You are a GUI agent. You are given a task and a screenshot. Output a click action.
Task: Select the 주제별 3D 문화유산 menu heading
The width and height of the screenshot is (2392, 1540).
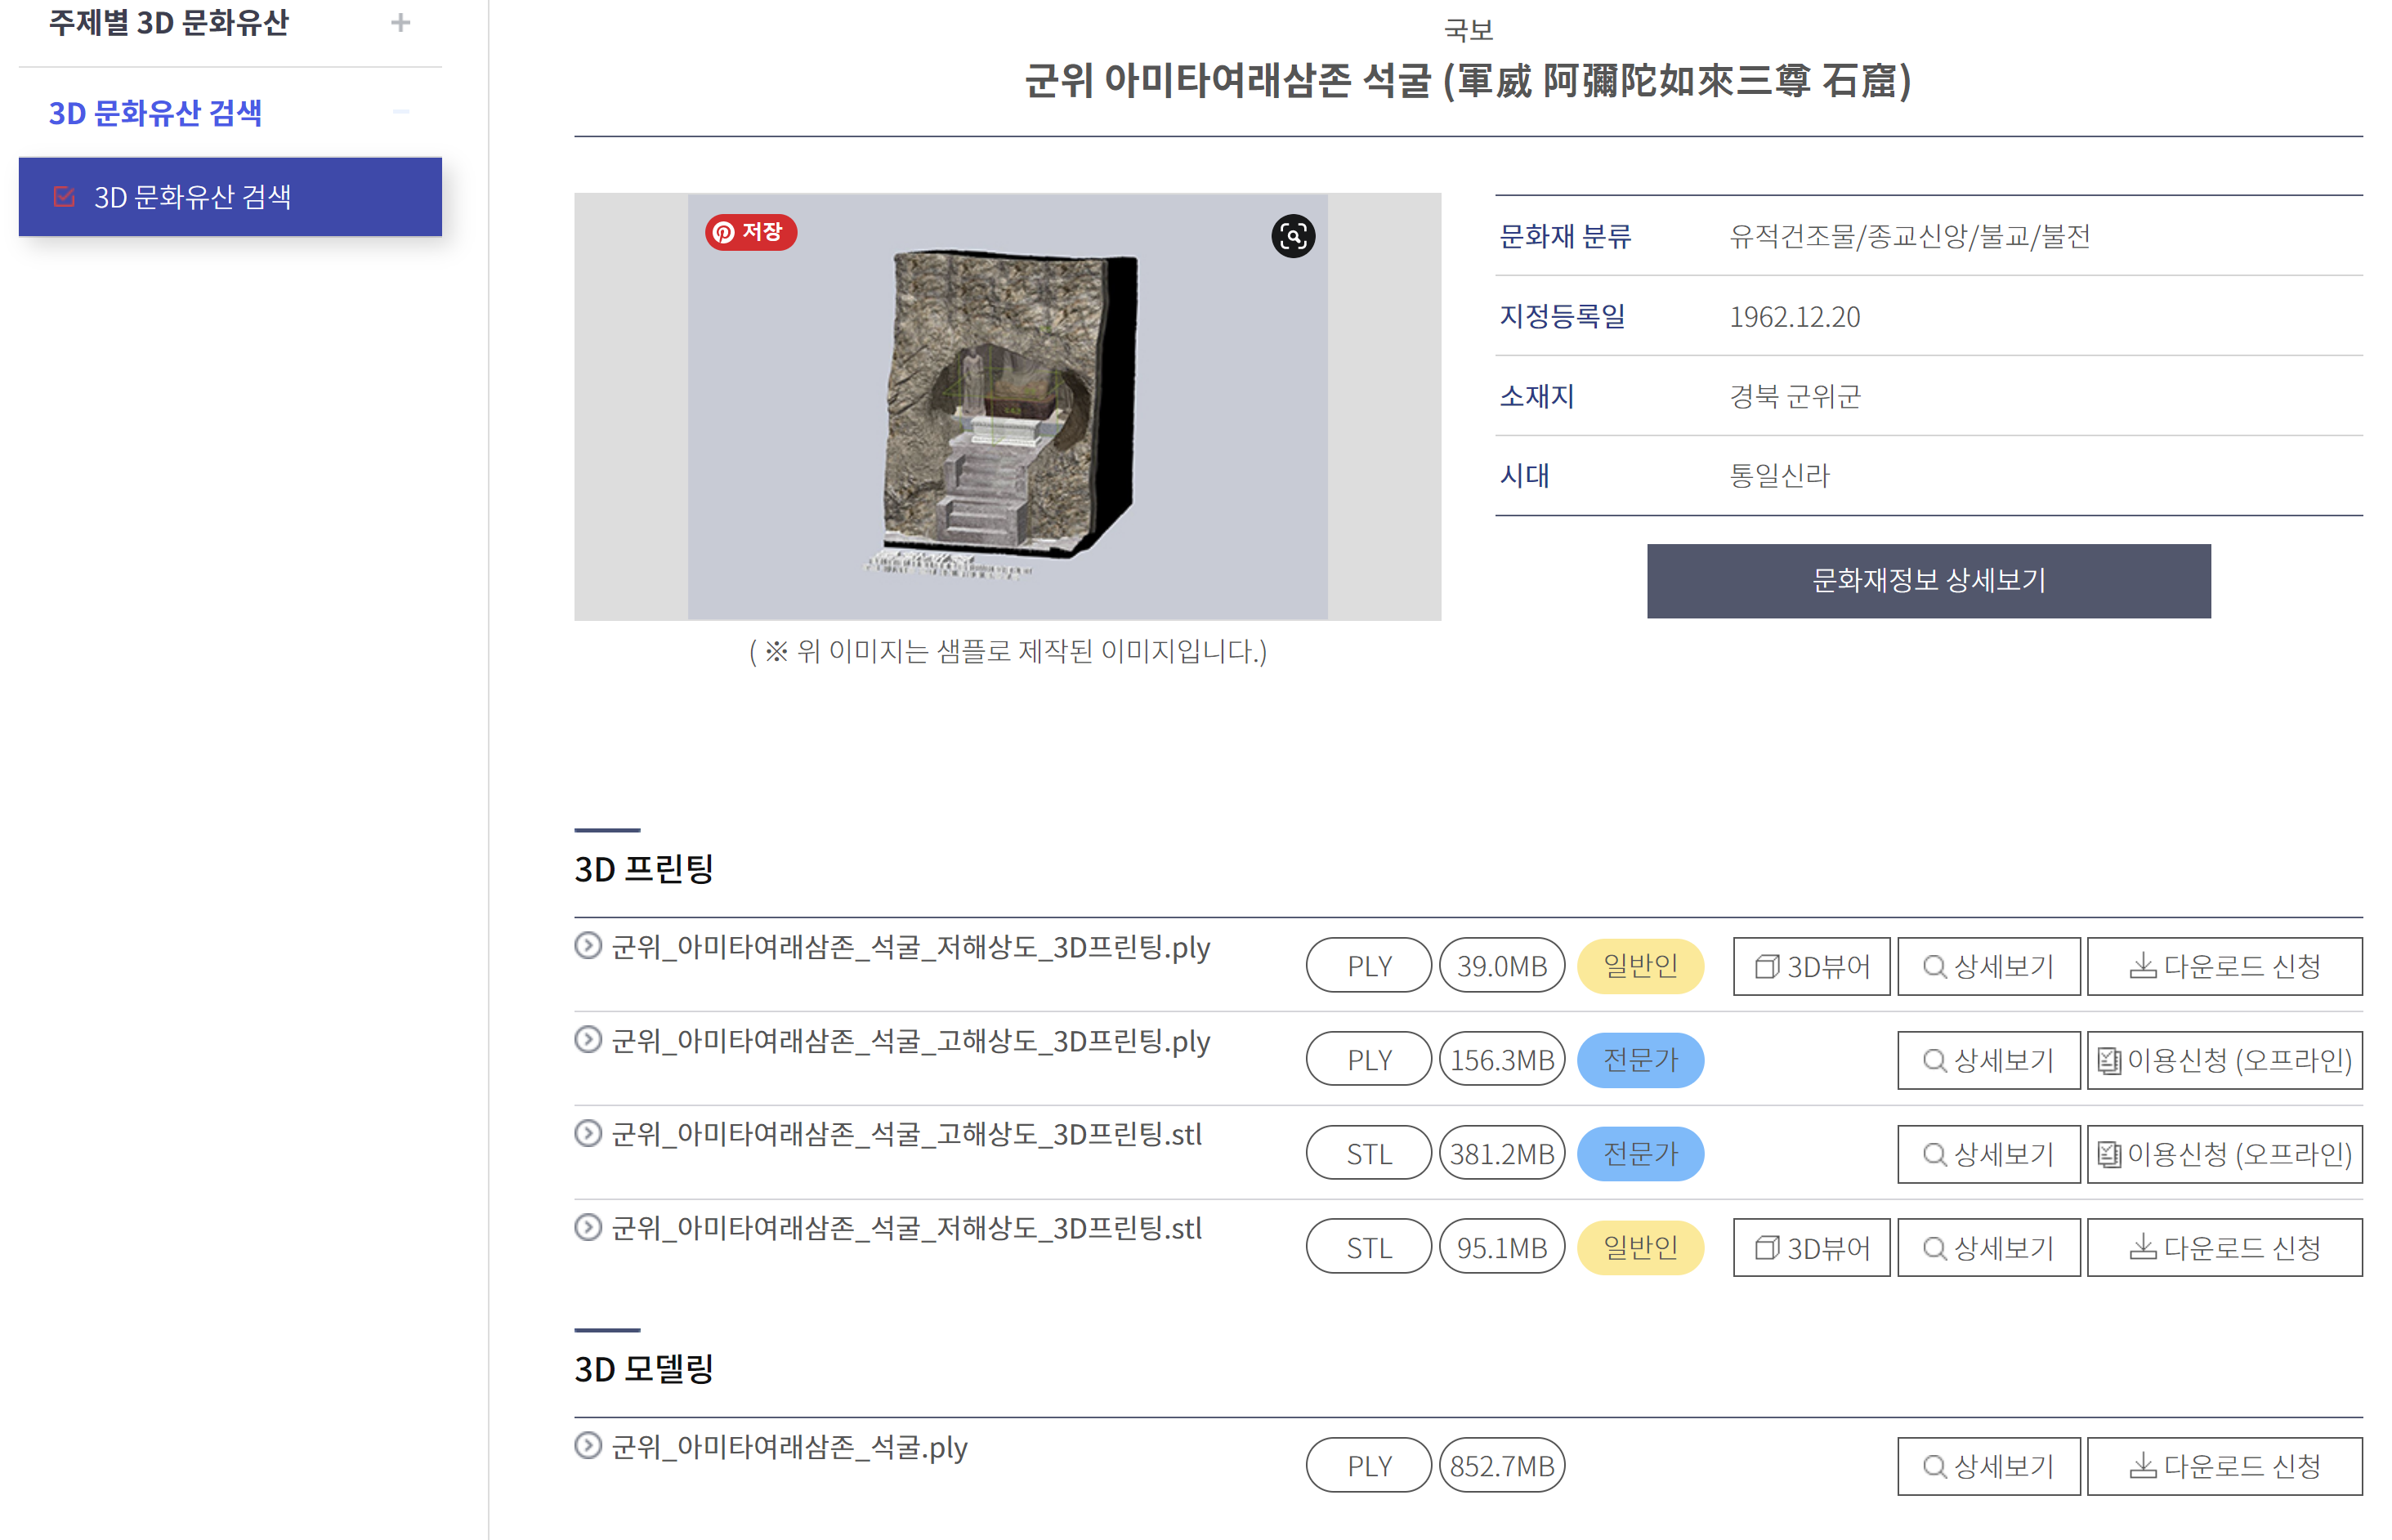pyautogui.click(x=169, y=22)
